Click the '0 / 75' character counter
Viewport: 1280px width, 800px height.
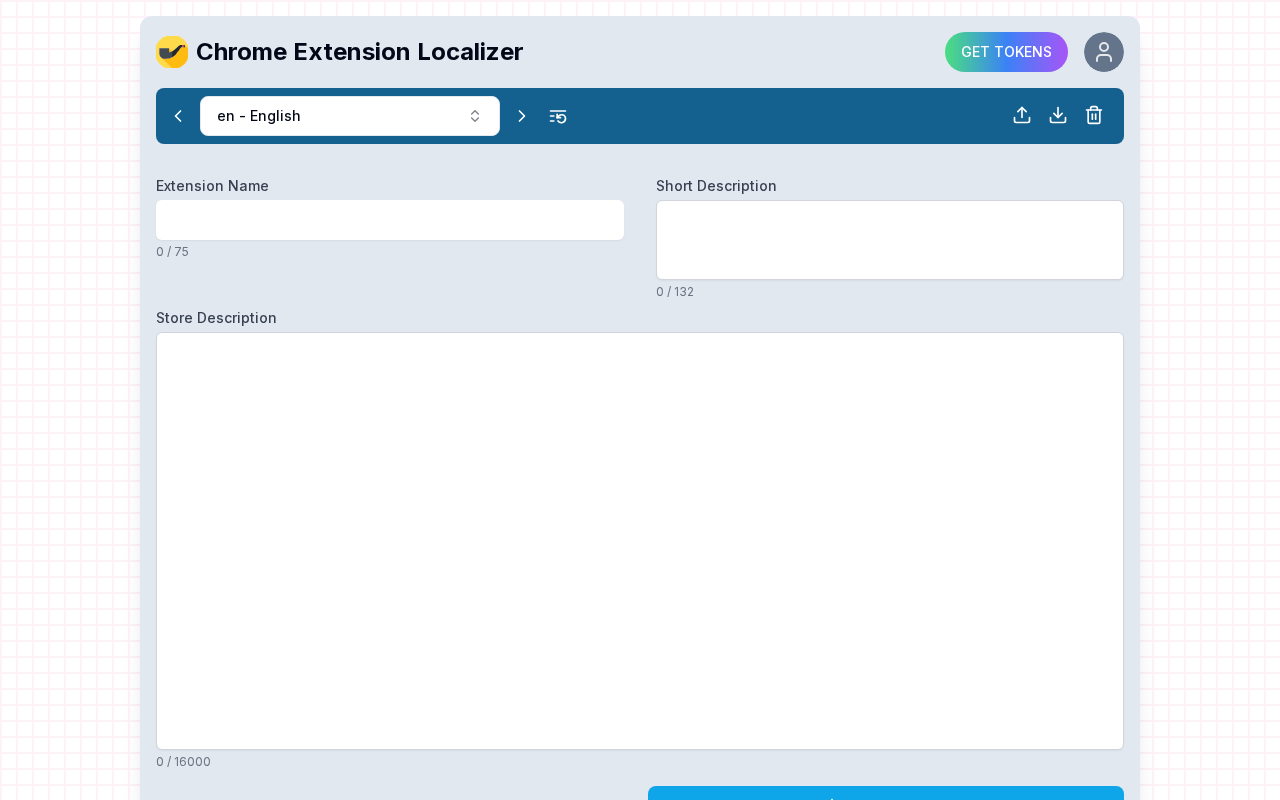(x=172, y=252)
